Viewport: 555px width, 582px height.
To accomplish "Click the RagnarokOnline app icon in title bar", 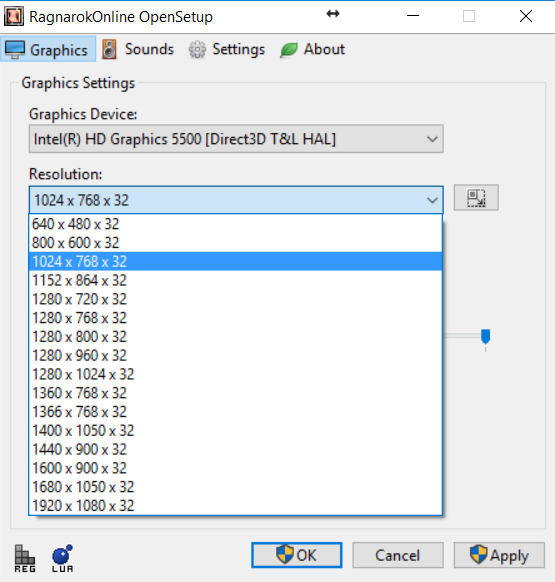I will (14, 16).
